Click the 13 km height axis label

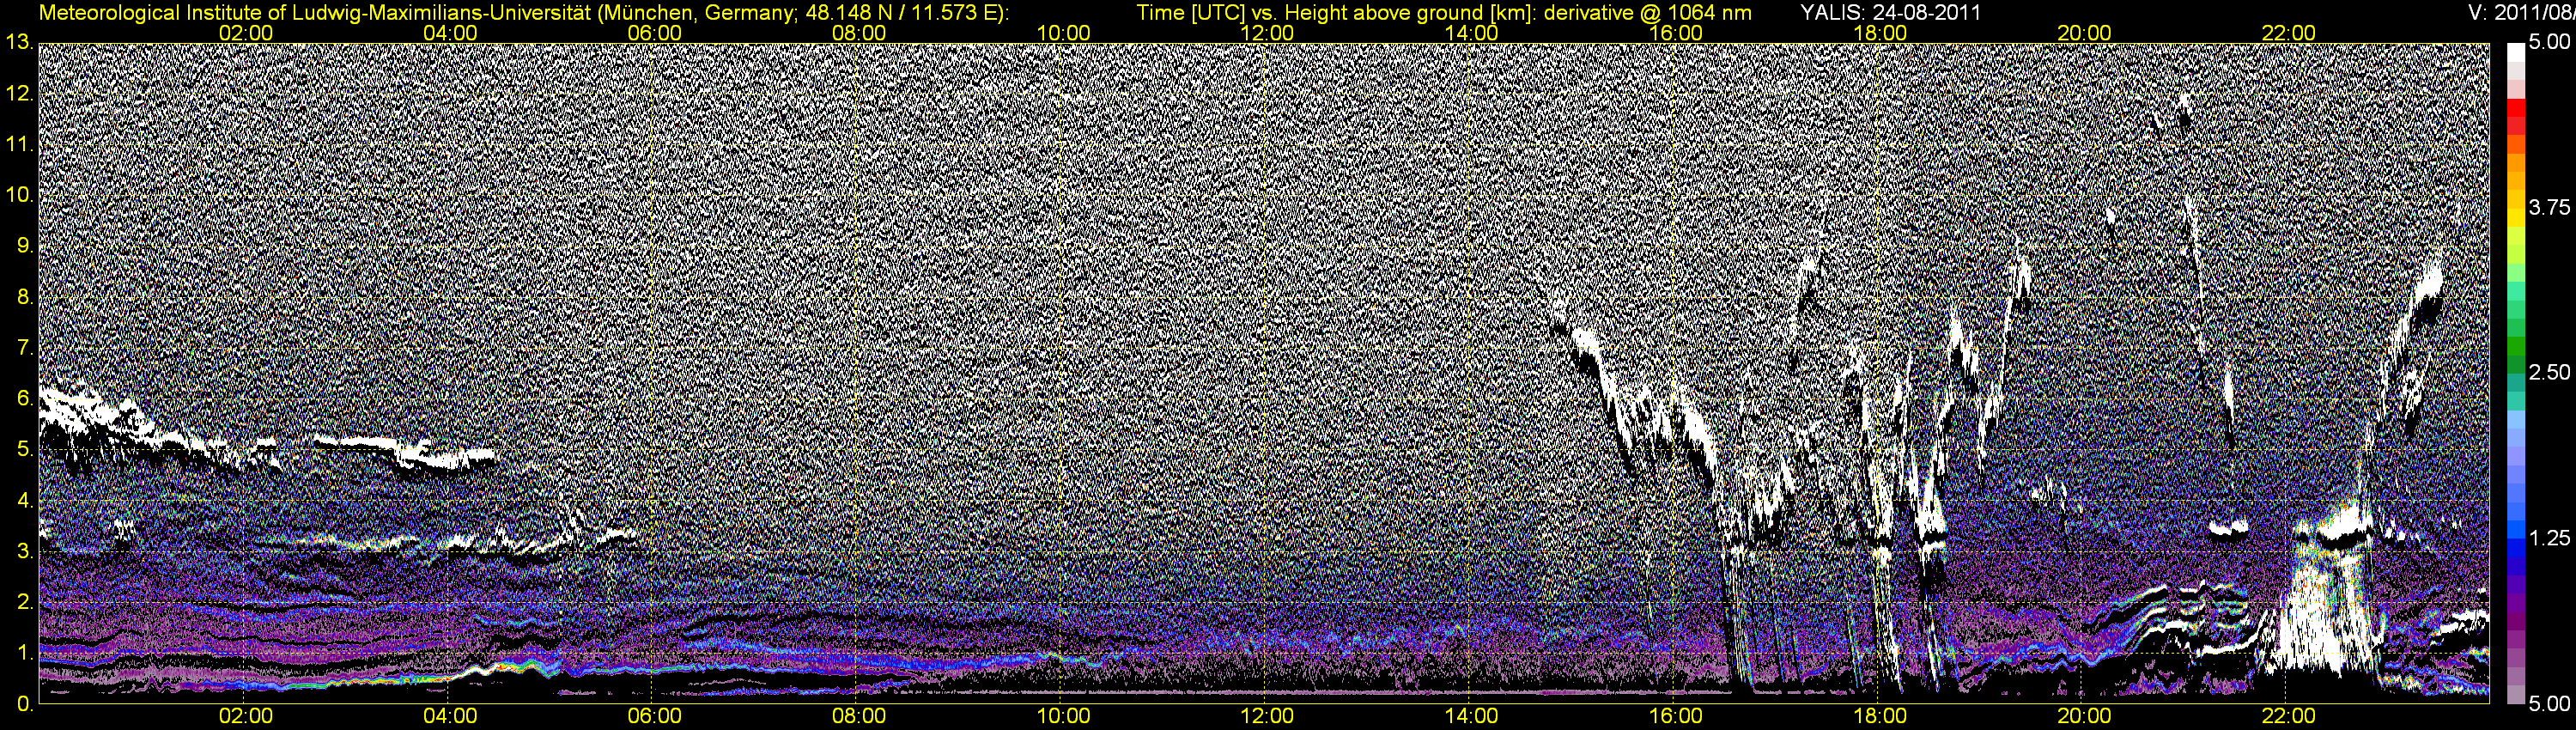point(19,43)
